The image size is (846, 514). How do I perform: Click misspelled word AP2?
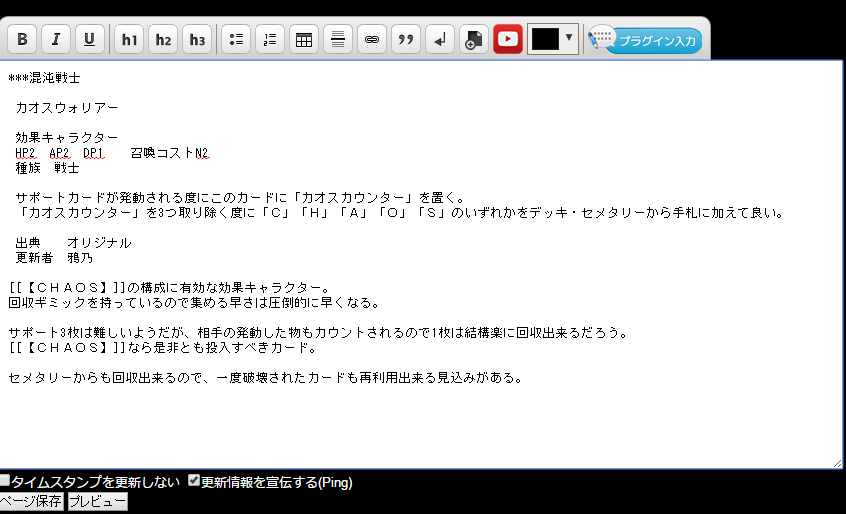click(x=59, y=153)
